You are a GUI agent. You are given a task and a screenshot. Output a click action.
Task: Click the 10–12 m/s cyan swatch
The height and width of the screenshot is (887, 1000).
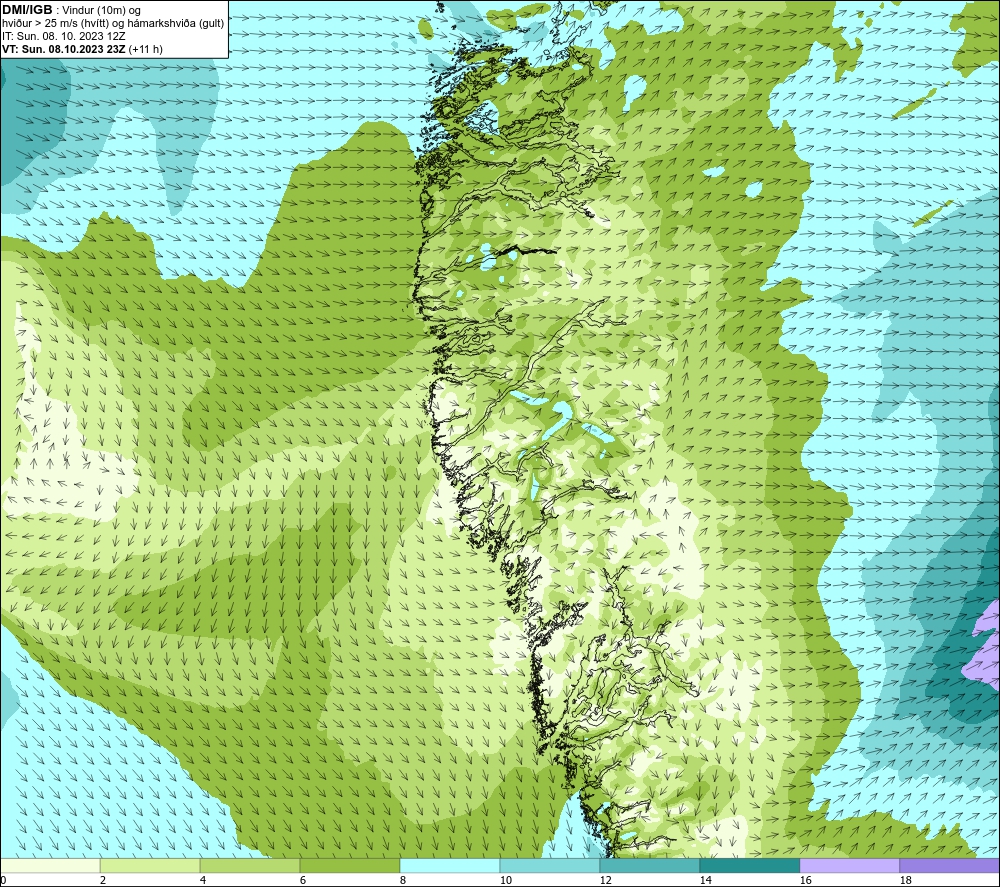[x=550, y=865]
